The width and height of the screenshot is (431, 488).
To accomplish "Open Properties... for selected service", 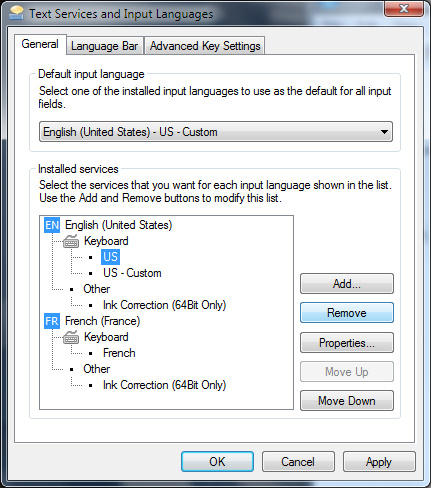I will (347, 342).
